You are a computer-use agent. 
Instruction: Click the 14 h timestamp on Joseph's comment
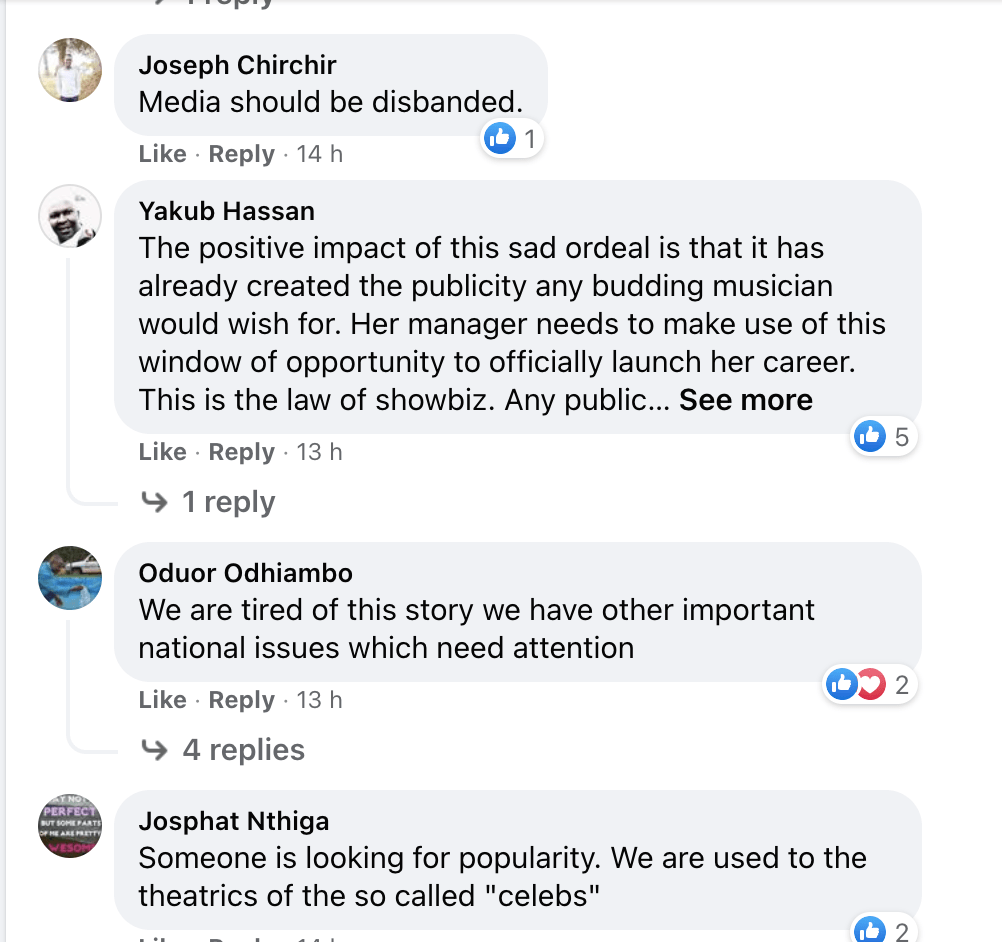tap(319, 154)
